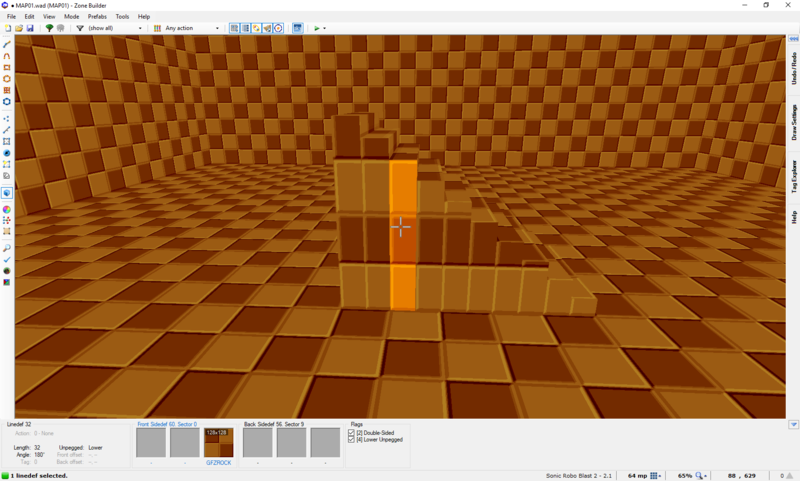This screenshot has width=800, height=481.
Task: Click the Save map icon
Action: (x=30, y=28)
